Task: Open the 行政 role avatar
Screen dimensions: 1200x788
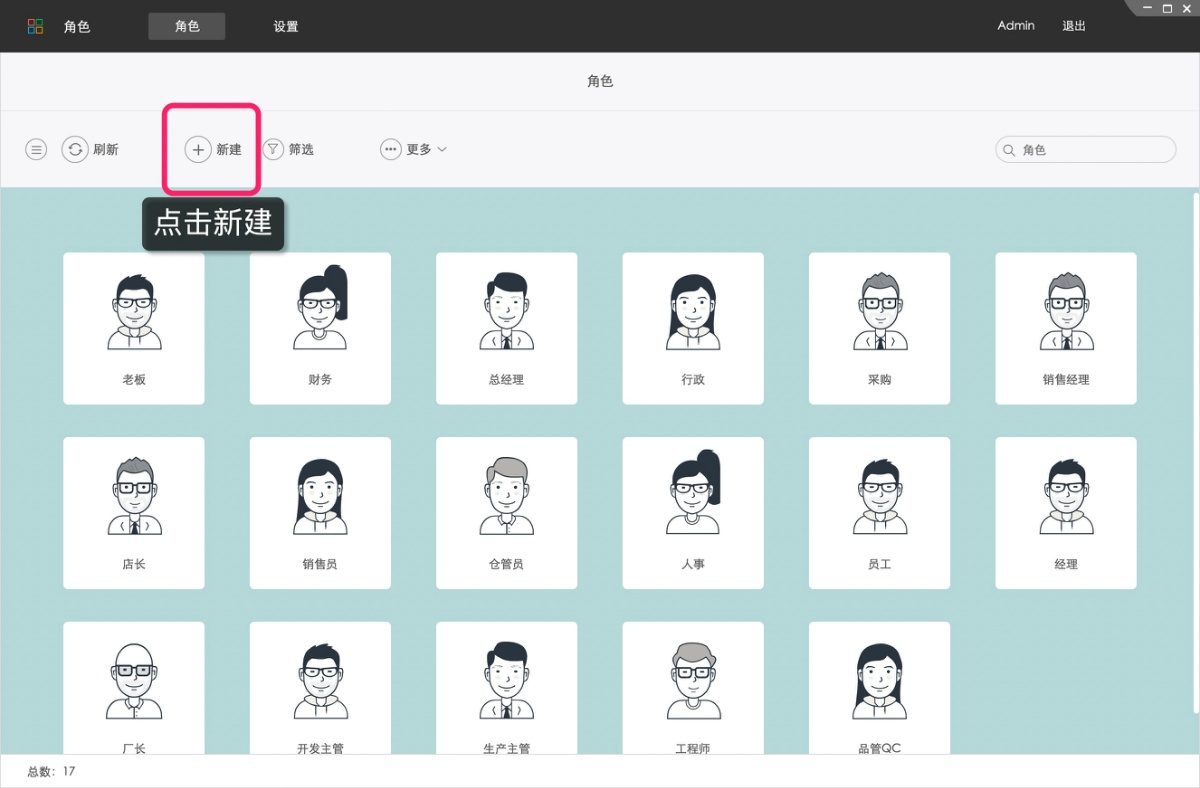Action: [x=693, y=311]
